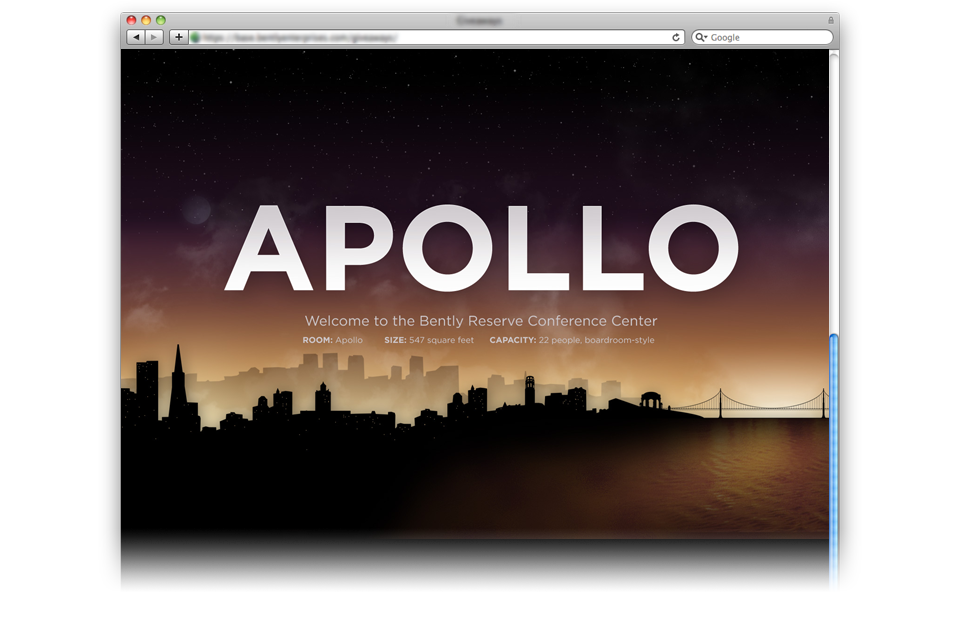Click the lock icon in the title bar
The height and width of the screenshot is (643, 960).
pyautogui.click(x=831, y=20)
